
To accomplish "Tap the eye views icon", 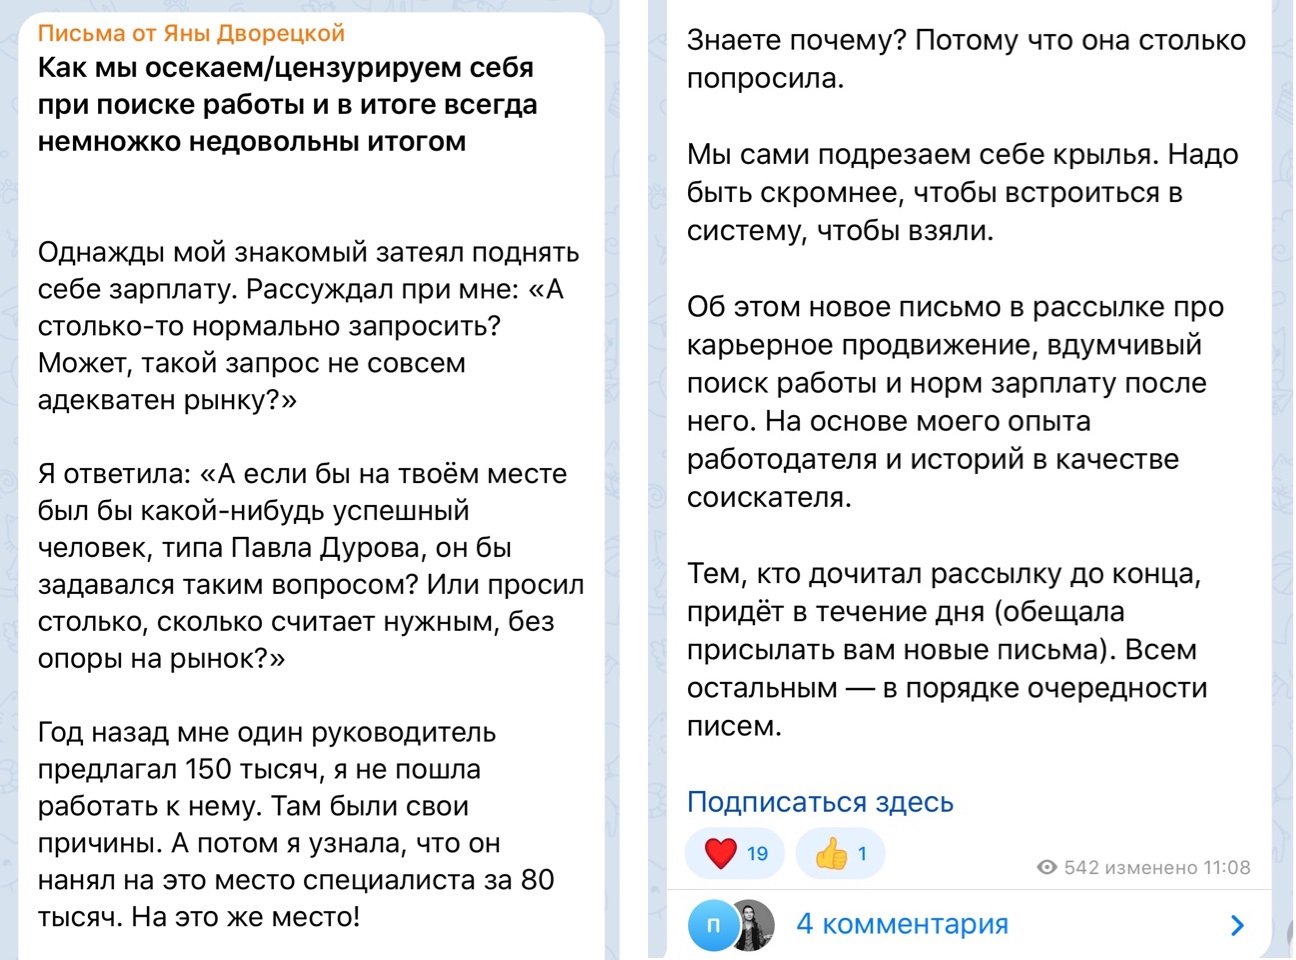I will click(x=1047, y=867).
